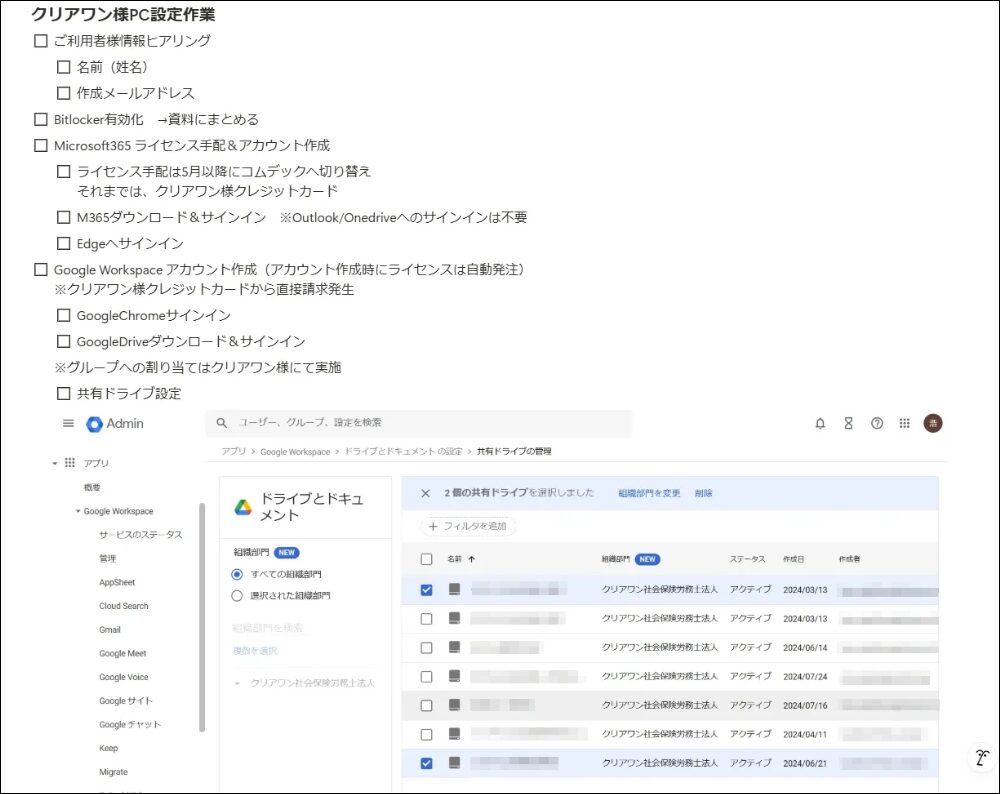1000x794 pixels.
Task: Click 複数を選択 link
Action: pos(255,651)
